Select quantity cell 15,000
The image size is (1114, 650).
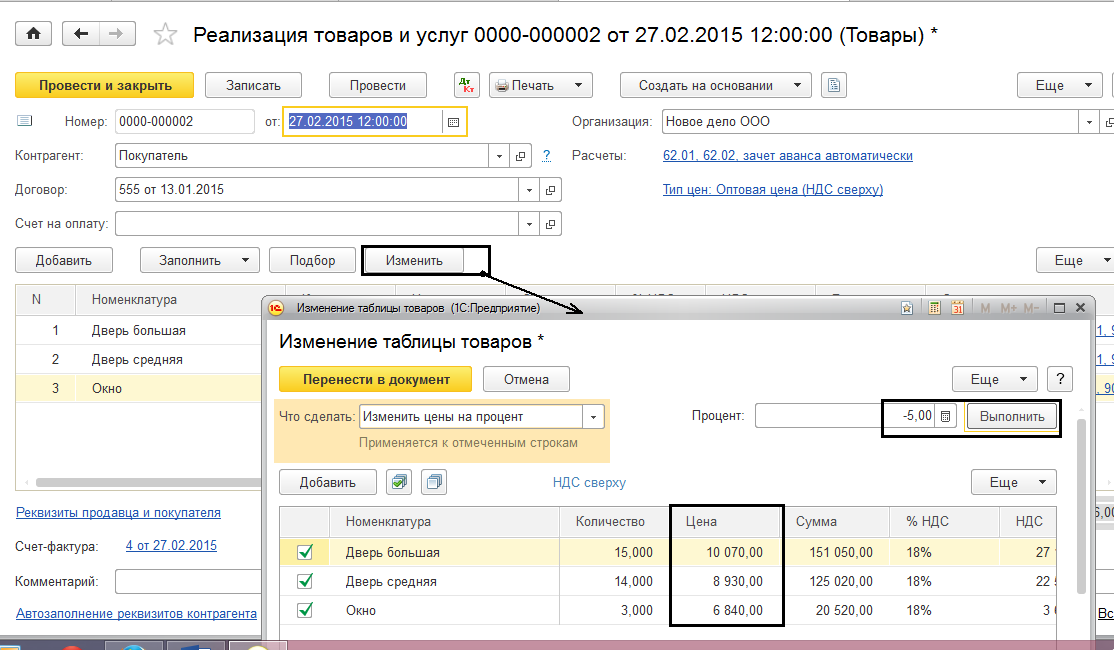point(615,552)
